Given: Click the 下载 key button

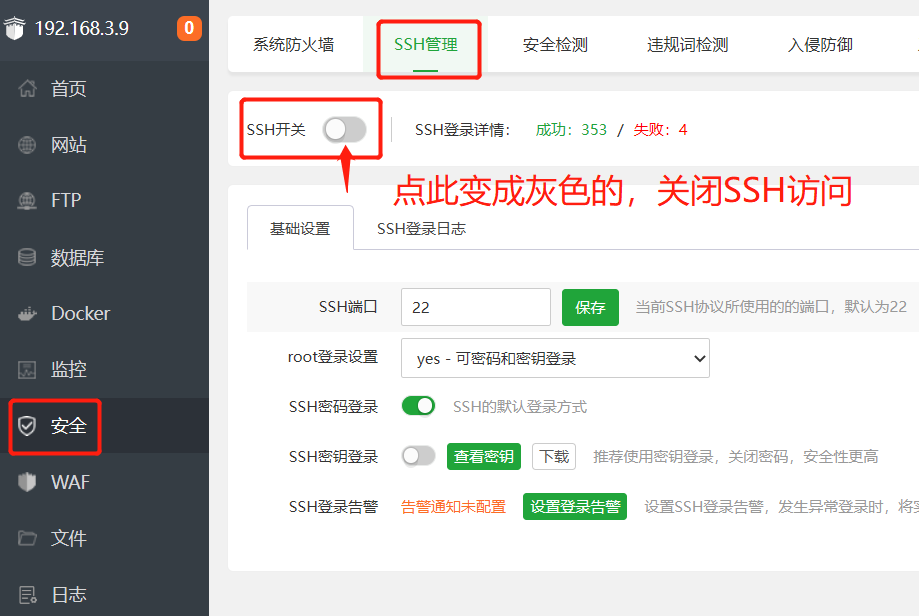Looking at the screenshot, I should [x=554, y=456].
